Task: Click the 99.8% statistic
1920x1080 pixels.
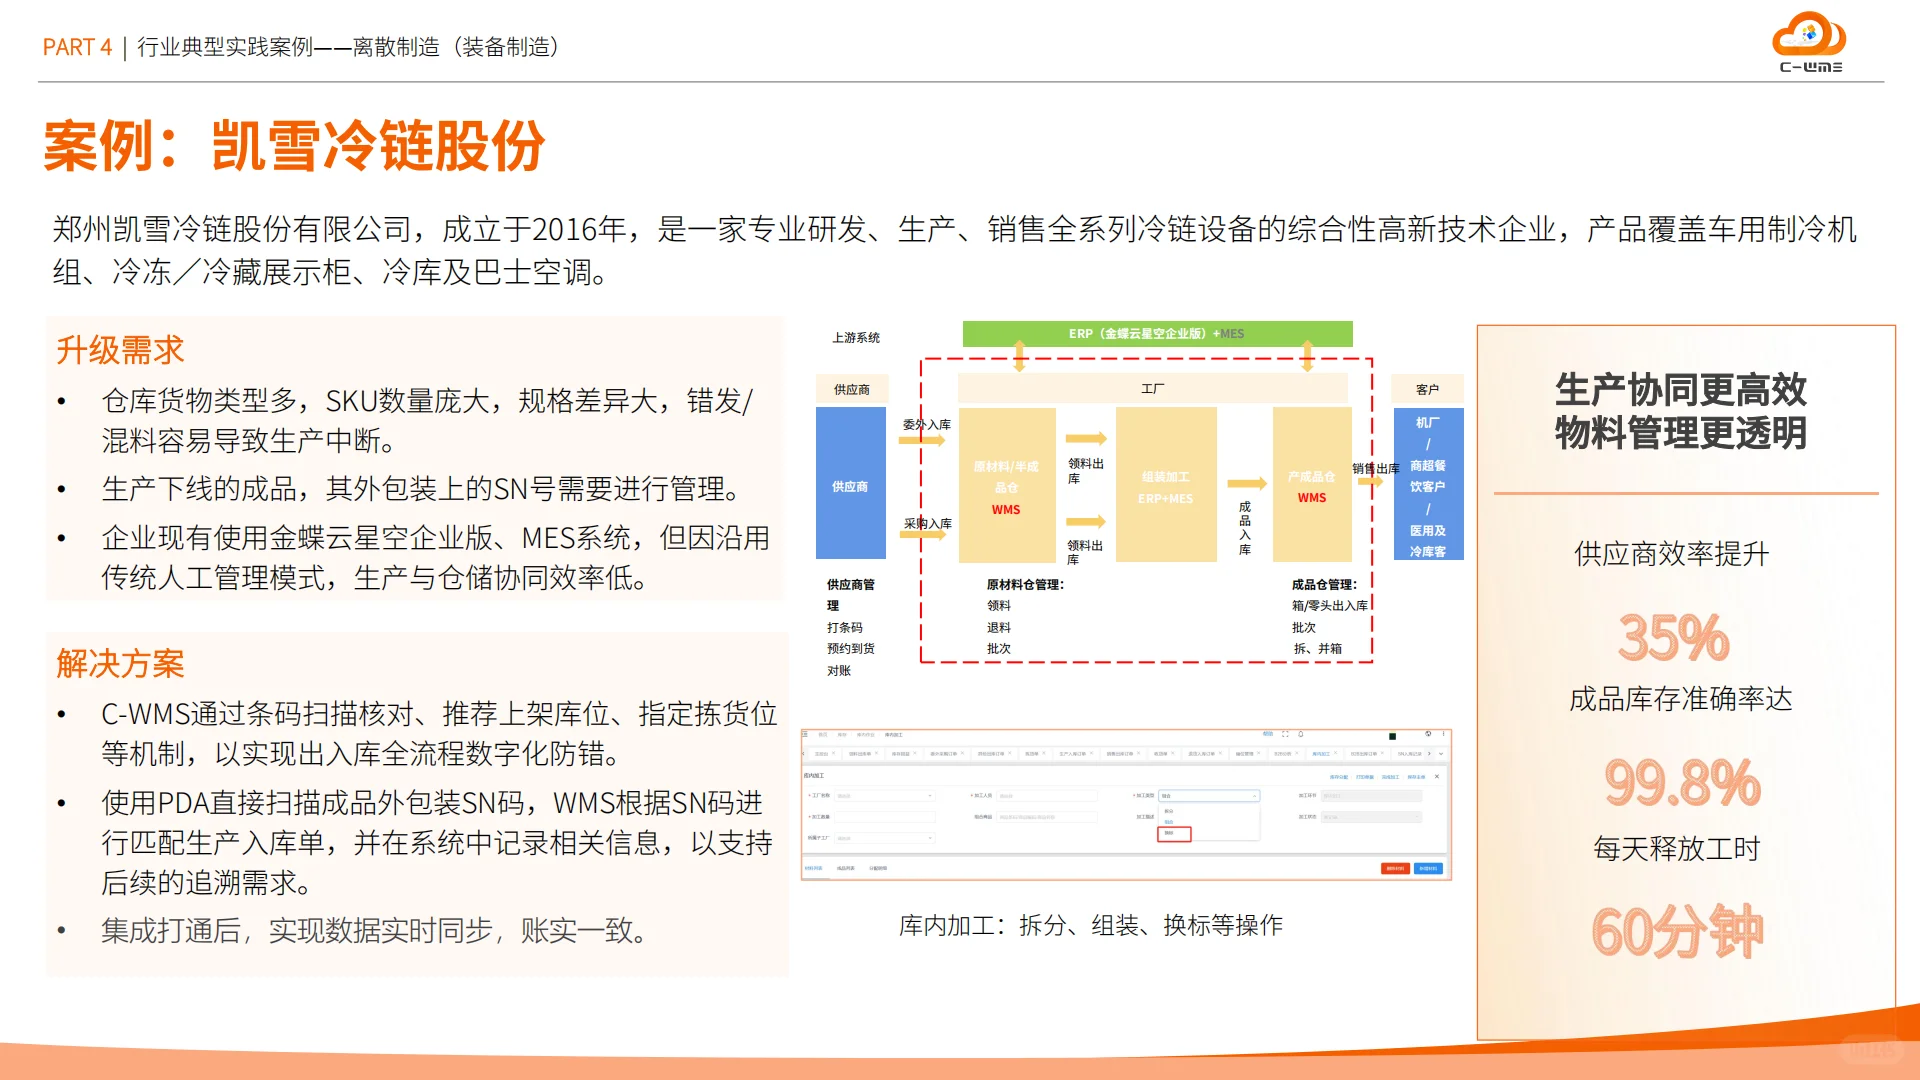Action: 1682,782
